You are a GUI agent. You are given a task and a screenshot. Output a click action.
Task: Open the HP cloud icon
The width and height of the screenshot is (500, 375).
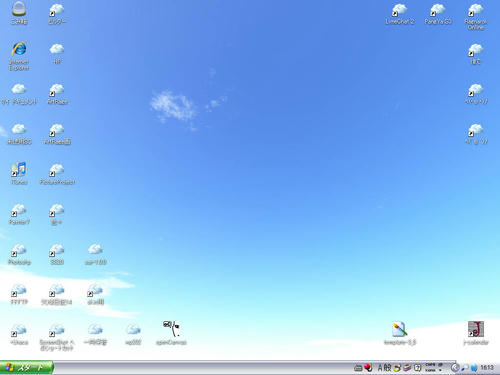57,49
